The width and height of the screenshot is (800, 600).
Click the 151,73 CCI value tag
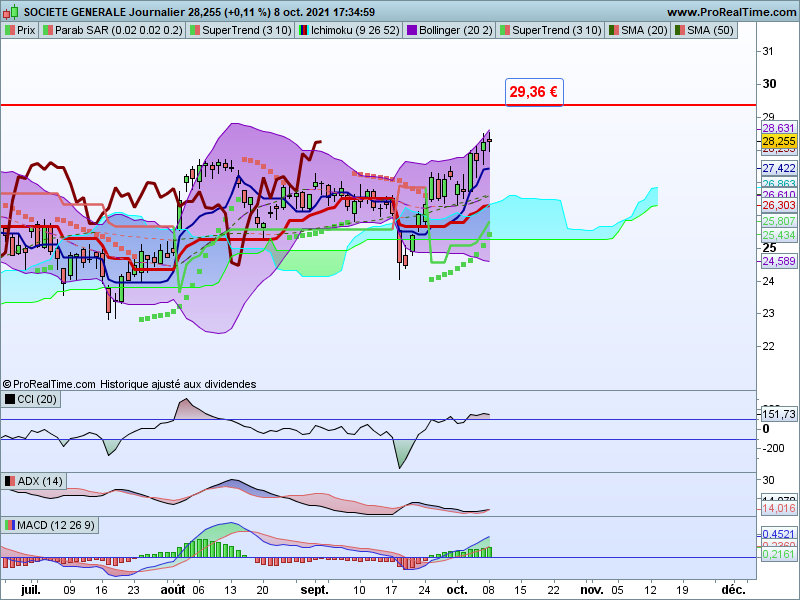[779, 414]
